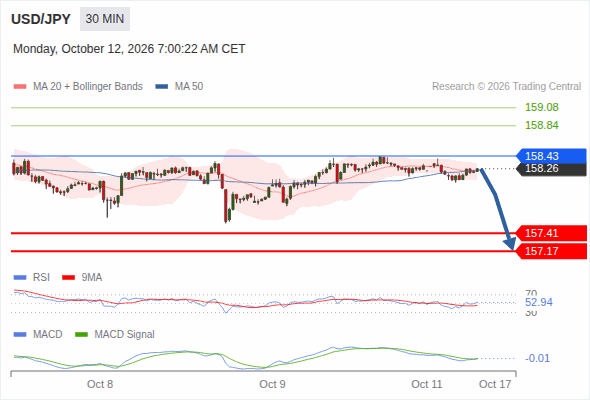Click the blue pivot price tag 158.43
590x400 pixels.
(x=551, y=156)
